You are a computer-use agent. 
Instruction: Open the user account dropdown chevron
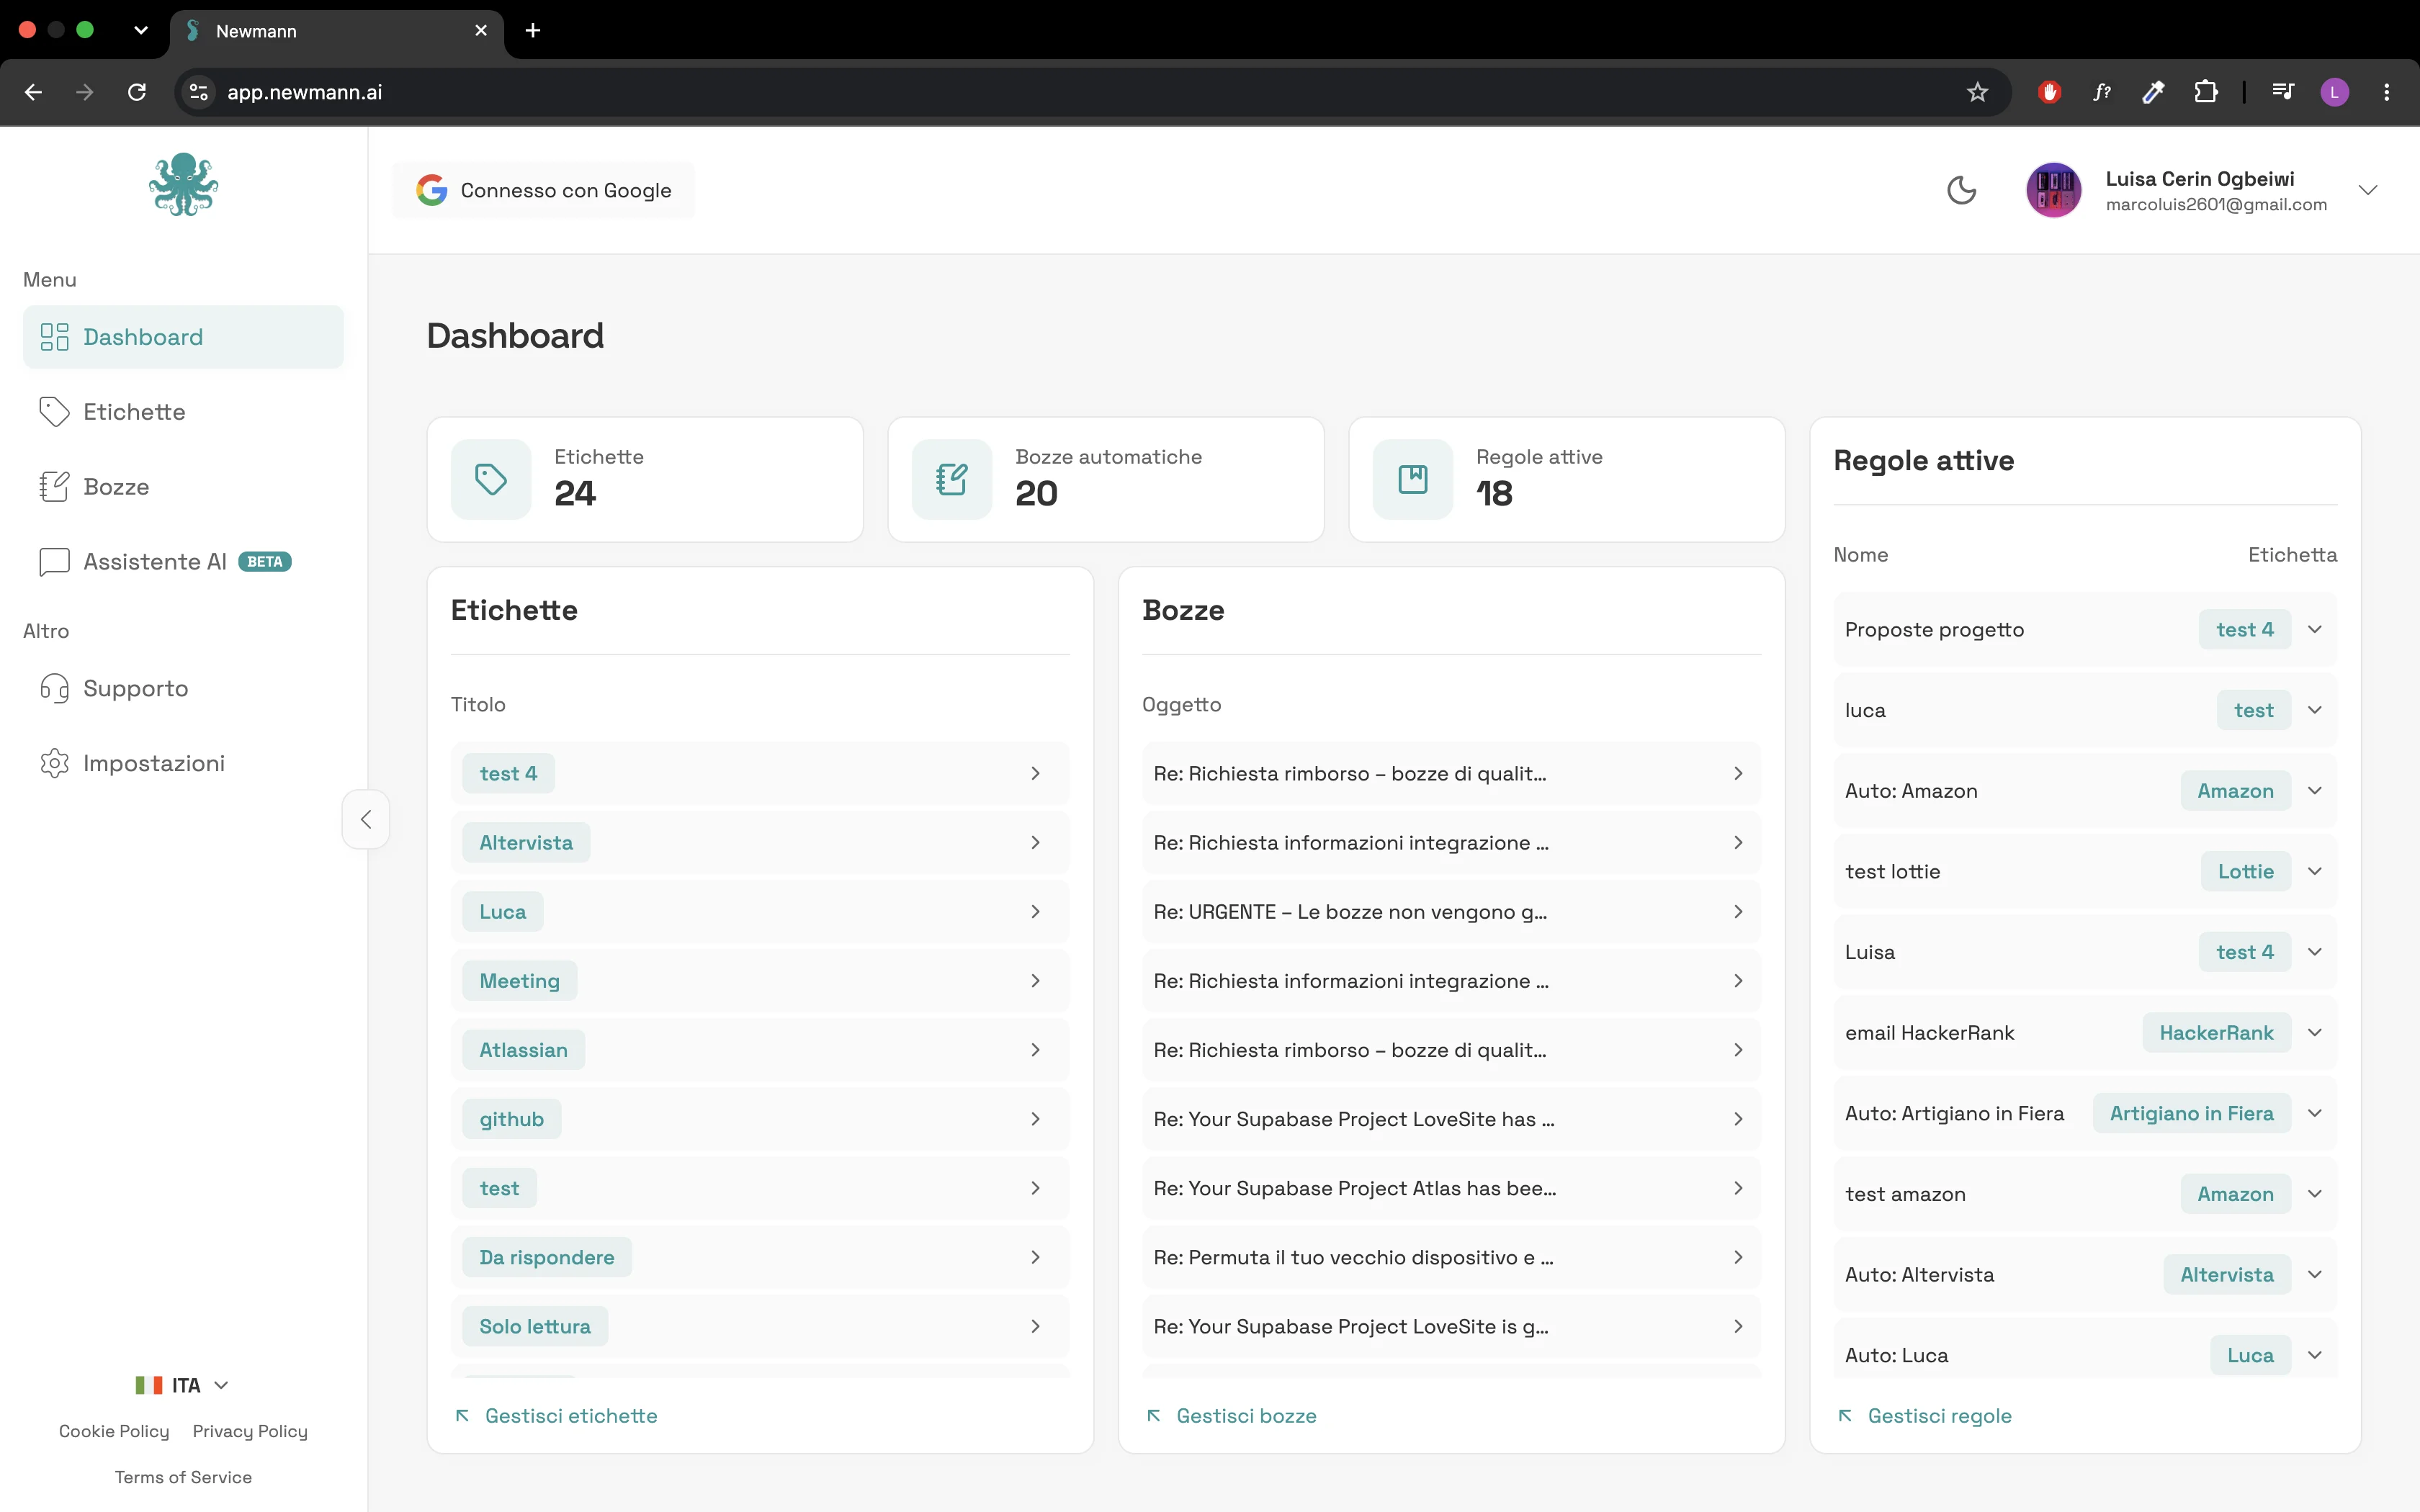tap(2367, 190)
